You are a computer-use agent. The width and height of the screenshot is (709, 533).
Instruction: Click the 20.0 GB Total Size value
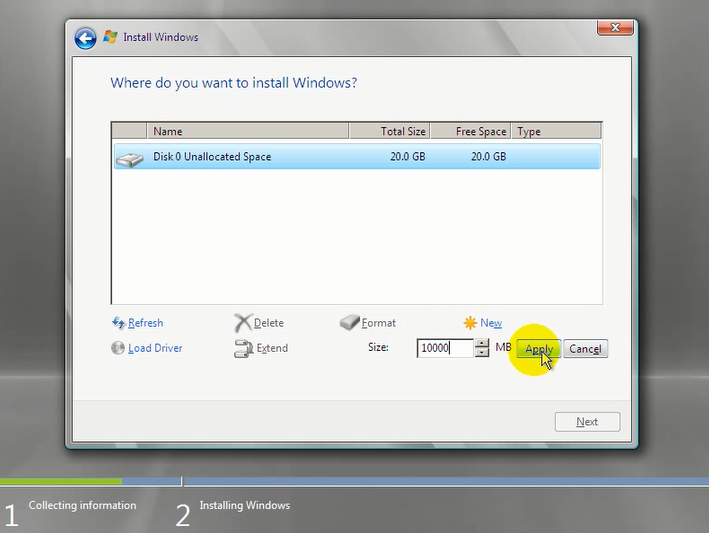(x=407, y=156)
